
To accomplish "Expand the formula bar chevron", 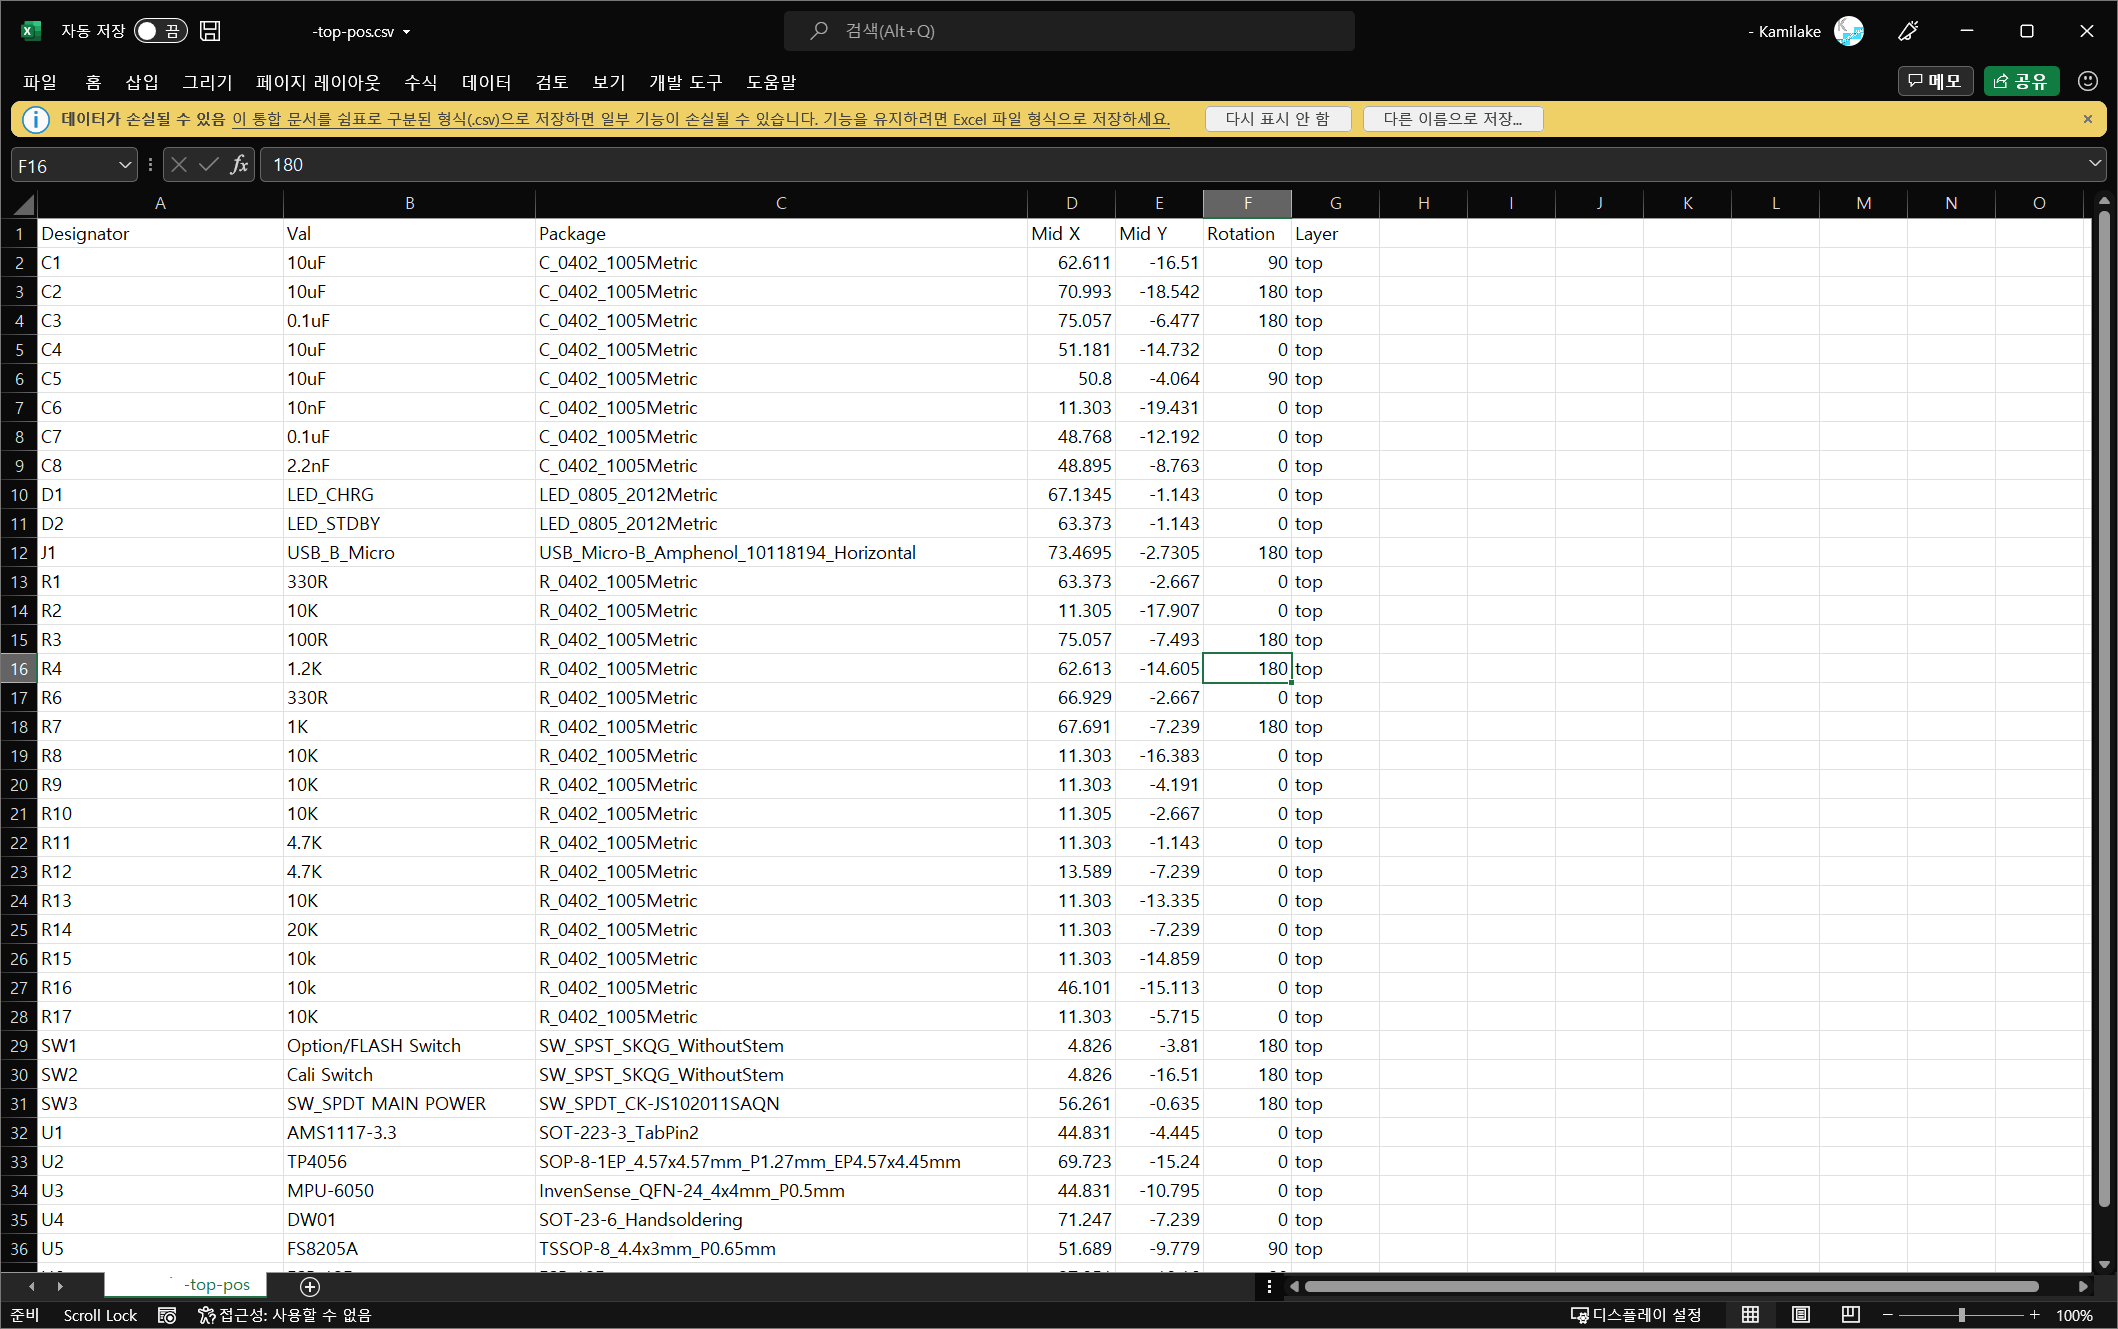I will (x=2094, y=164).
